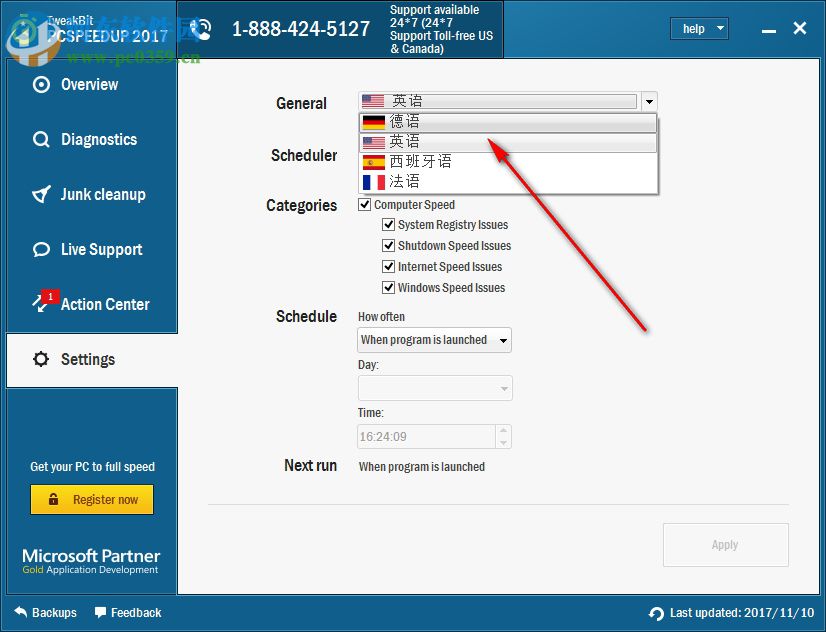Open the How often dropdown

point(435,340)
